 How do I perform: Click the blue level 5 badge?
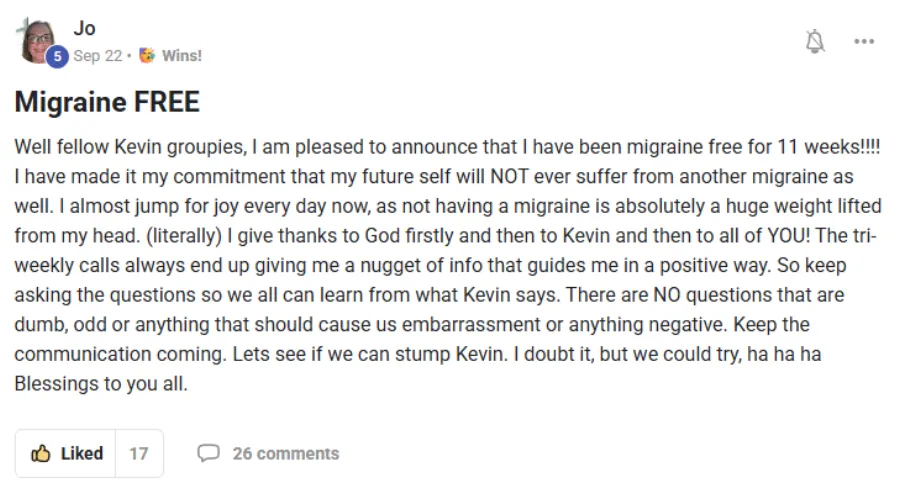coord(57,57)
